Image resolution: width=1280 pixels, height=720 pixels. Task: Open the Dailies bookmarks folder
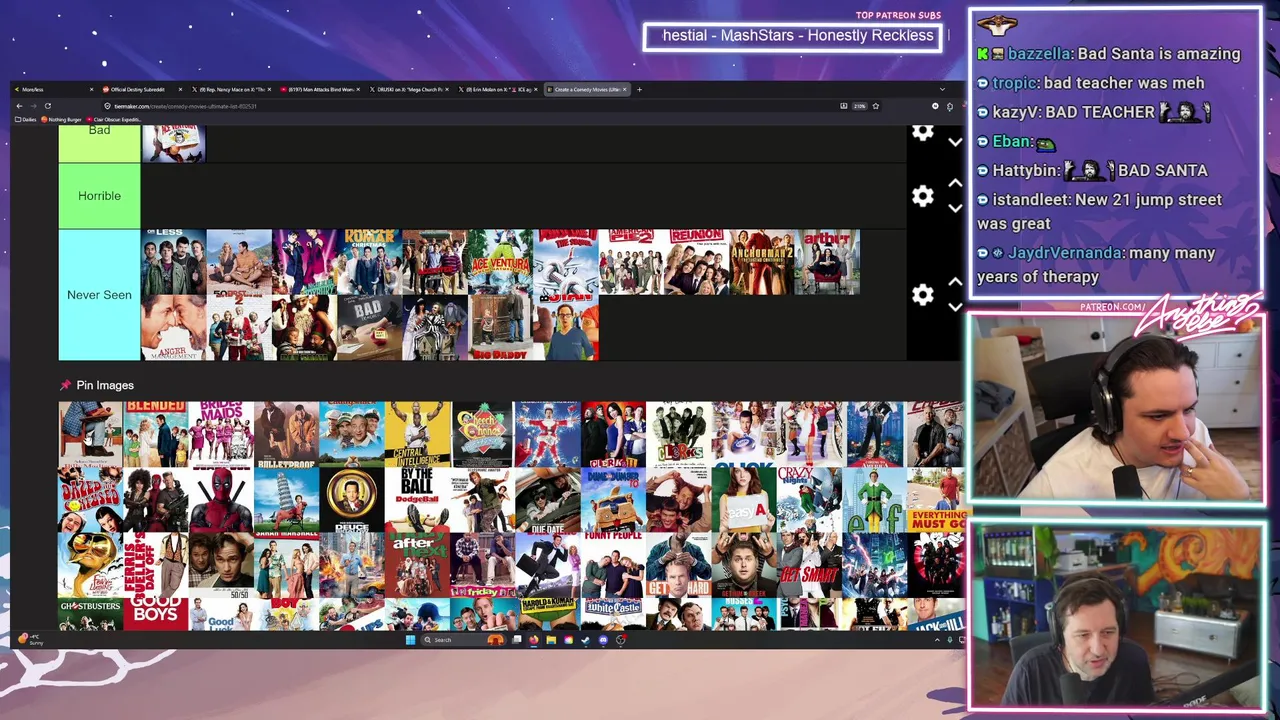coord(26,119)
